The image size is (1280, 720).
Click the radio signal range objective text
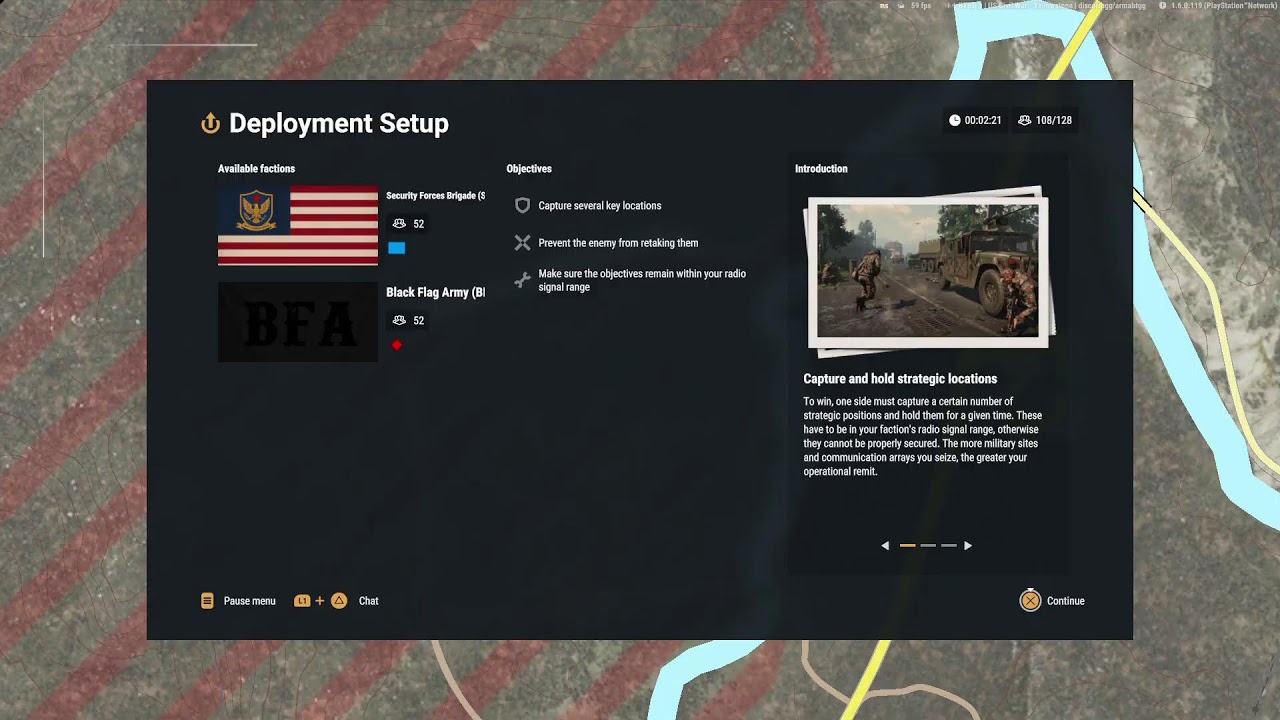click(642, 280)
